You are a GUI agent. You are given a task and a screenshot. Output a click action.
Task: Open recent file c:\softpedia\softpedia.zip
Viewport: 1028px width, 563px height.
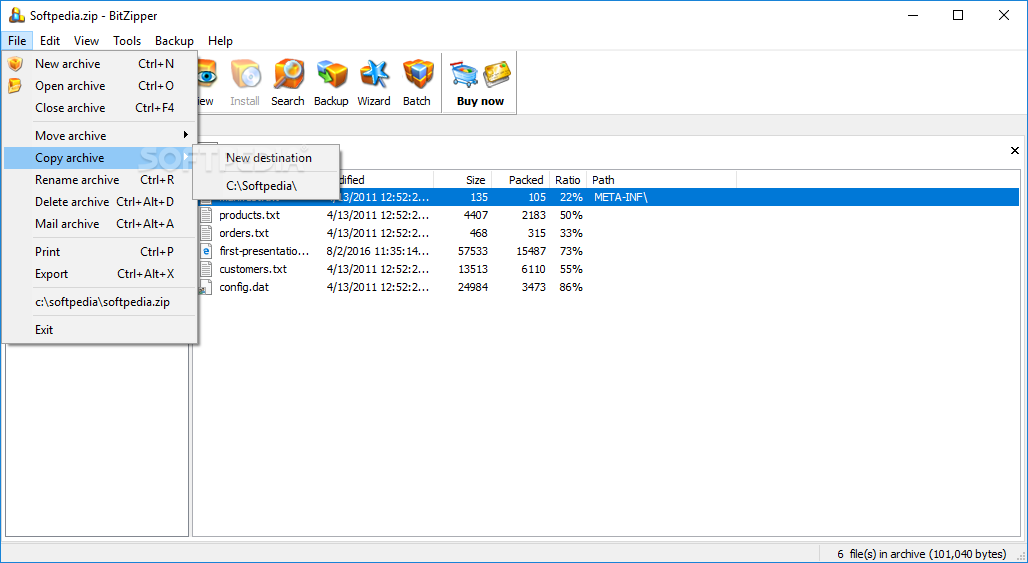click(x=100, y=302)
